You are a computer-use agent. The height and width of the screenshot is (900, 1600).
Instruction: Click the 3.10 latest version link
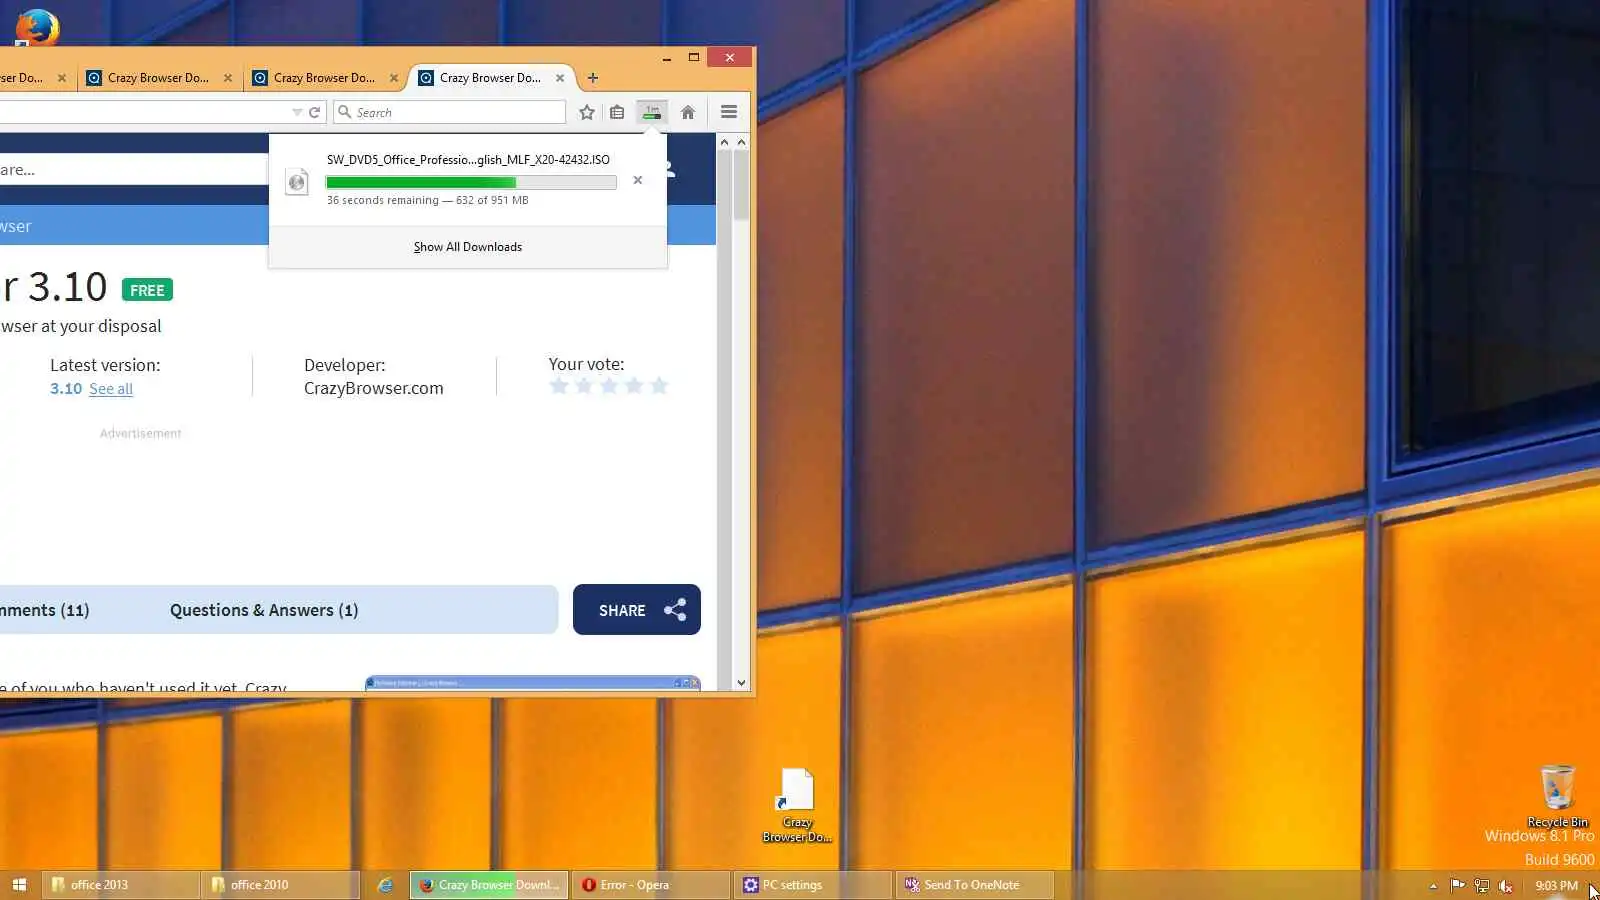click(x=66, y=389)
